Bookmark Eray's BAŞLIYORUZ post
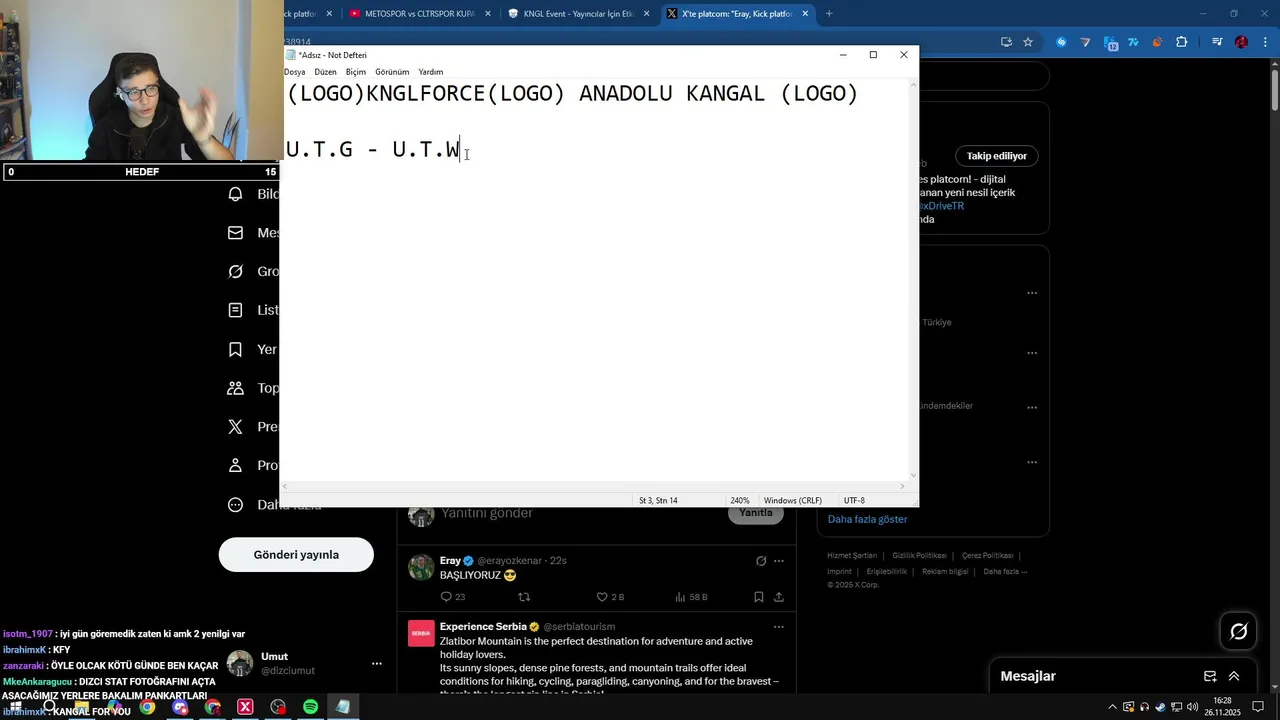Image resolution: width=1280 pixels, height=720 pixels. tap(759, 597)
